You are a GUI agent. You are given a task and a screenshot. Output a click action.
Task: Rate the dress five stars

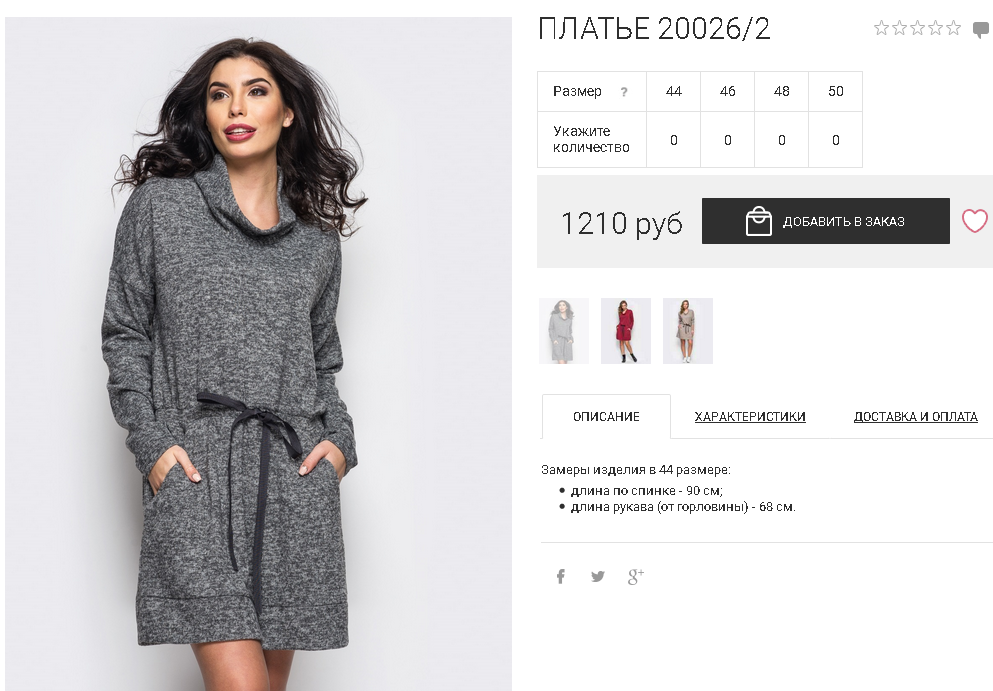[x=954, y=28]
